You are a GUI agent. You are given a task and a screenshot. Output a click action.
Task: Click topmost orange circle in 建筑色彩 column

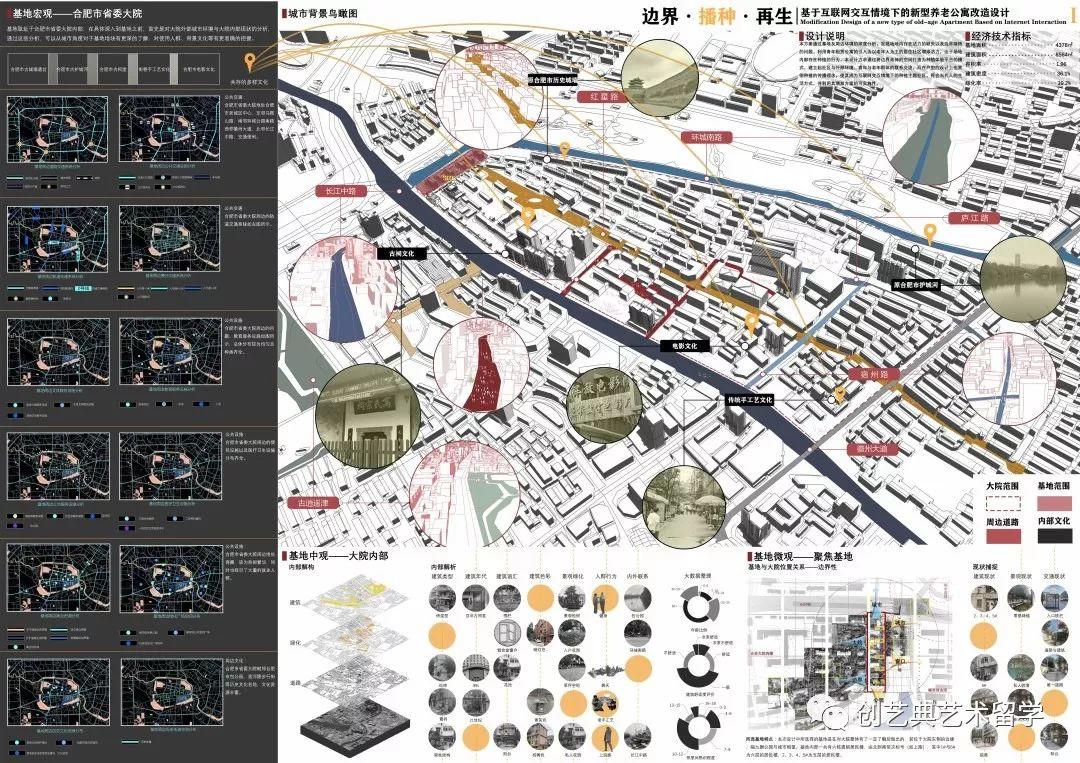tap(541, 598)
